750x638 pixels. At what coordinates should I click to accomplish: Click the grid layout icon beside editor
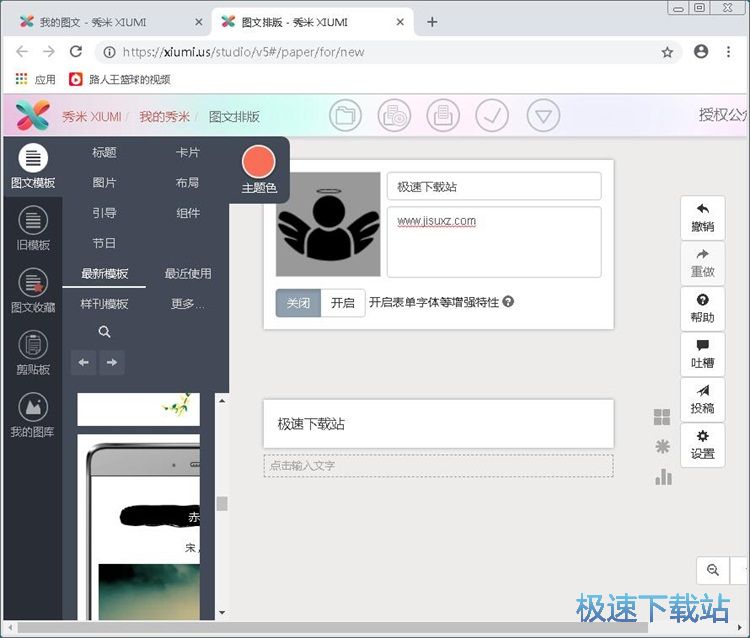coord(662,417)
